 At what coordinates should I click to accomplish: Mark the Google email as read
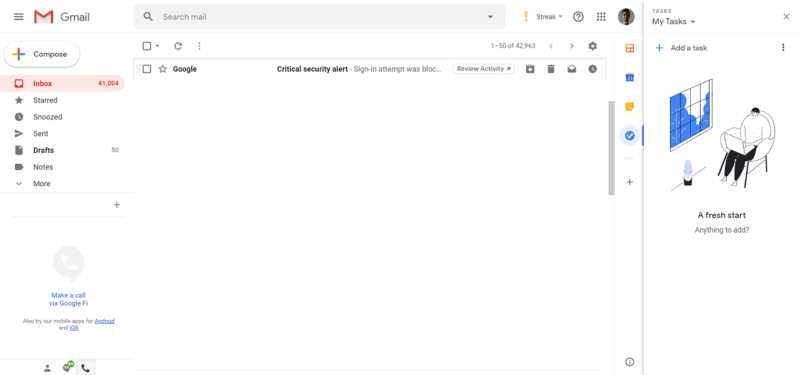click(x=572, y=69)
